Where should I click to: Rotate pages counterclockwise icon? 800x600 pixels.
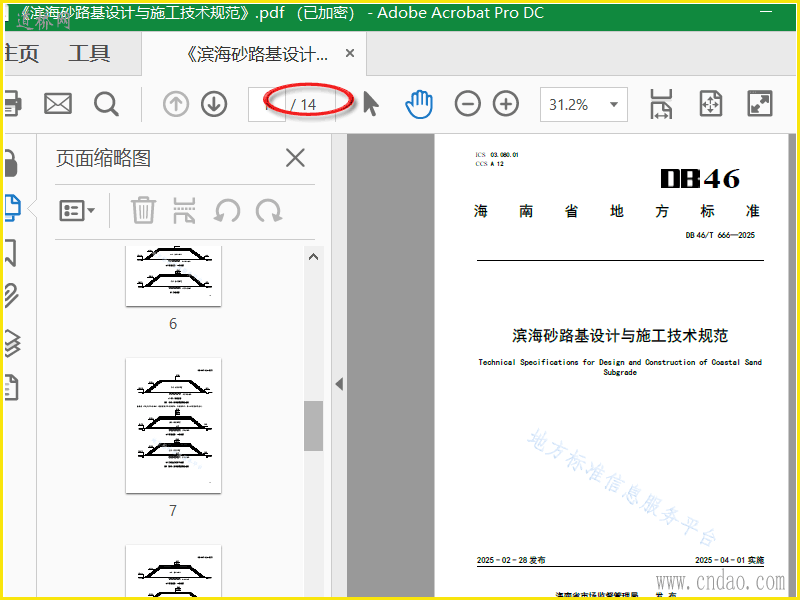point(227,210)
